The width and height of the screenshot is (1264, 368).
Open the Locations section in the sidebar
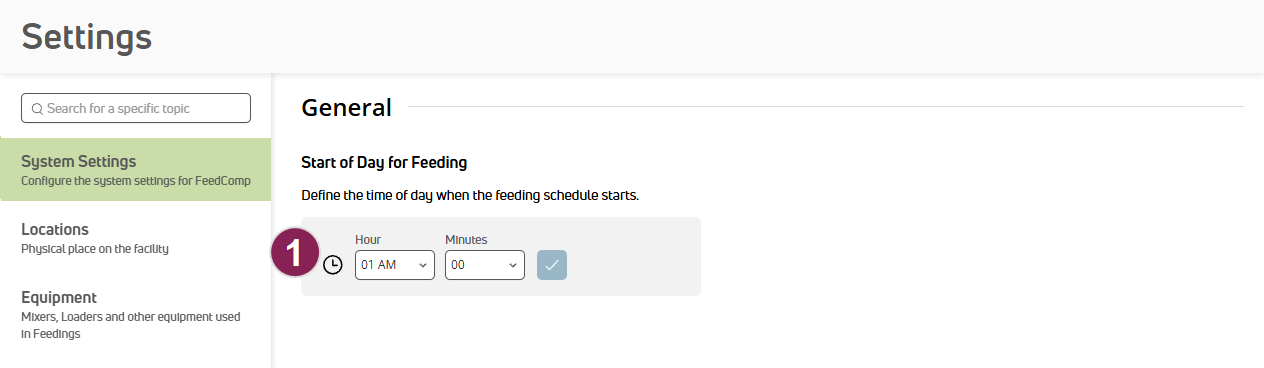135,238
